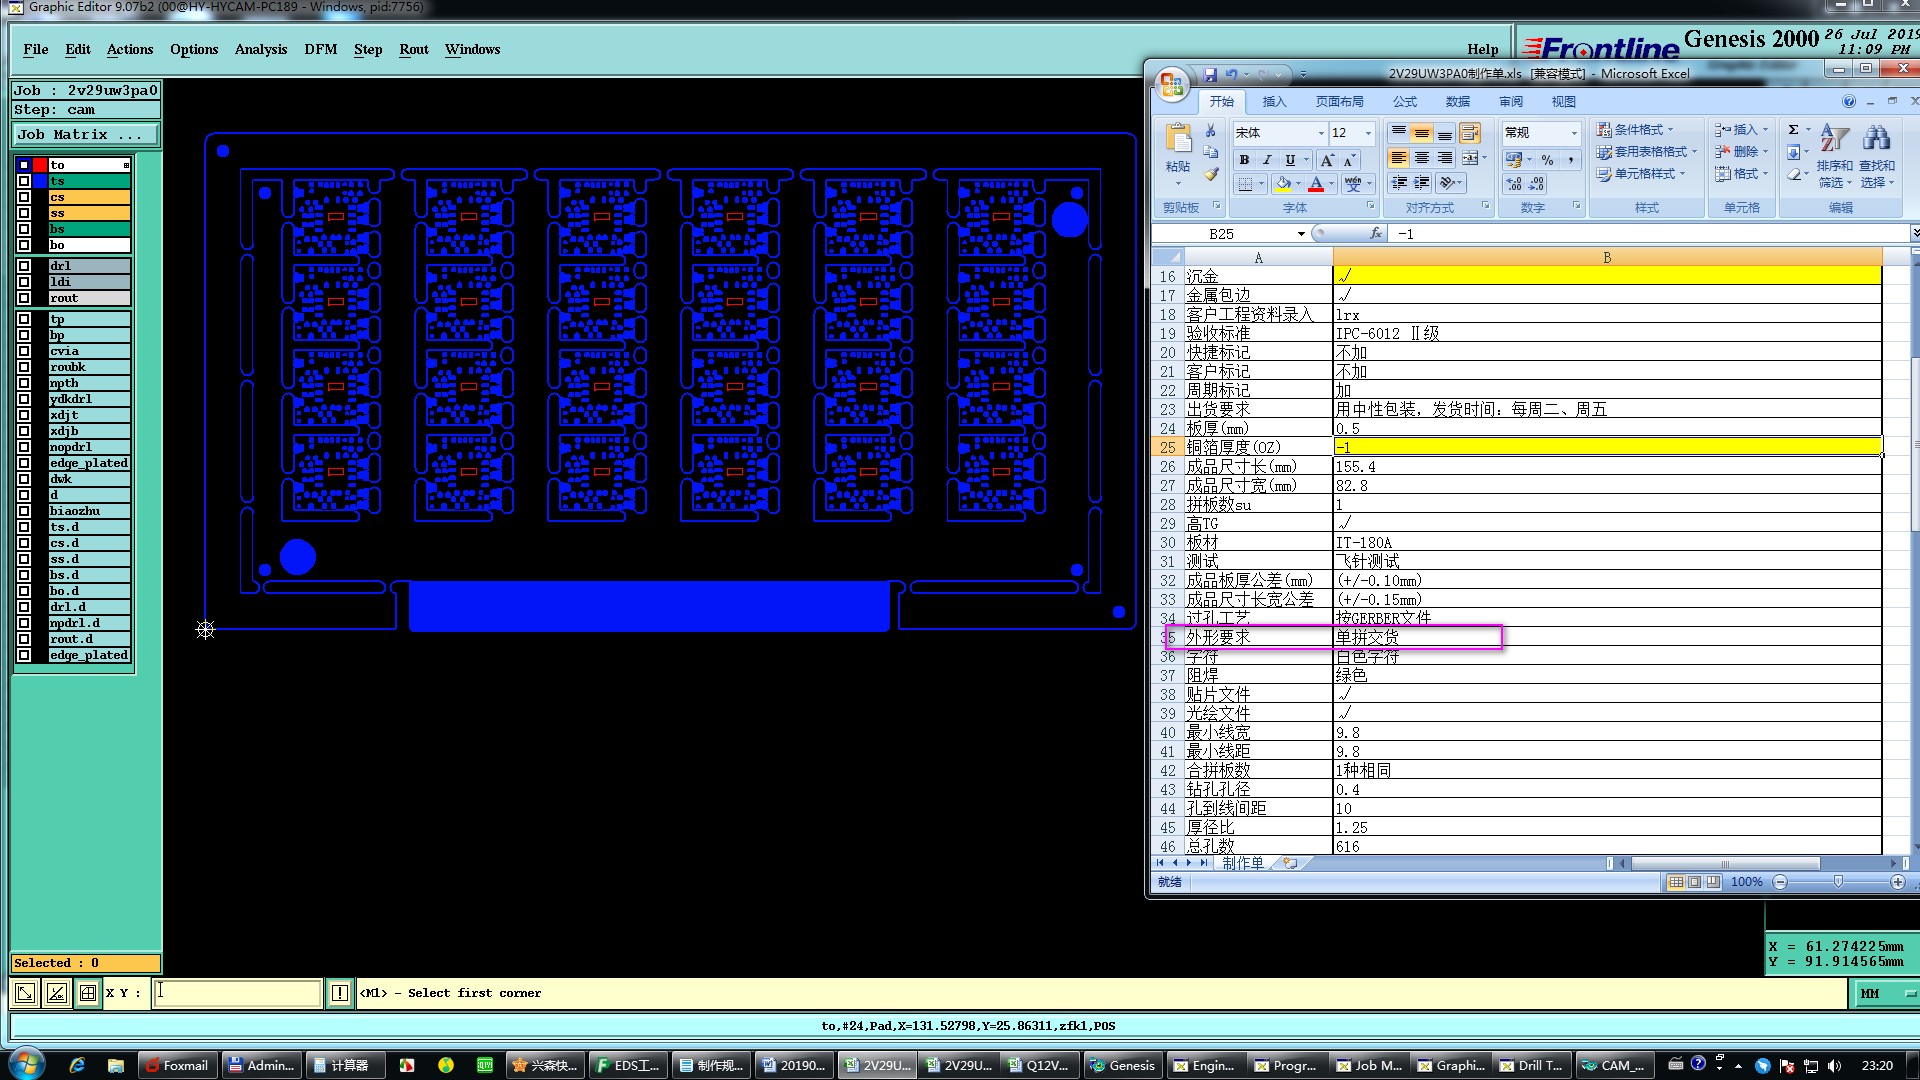Open Find and Select binoculars
This screenshot has height=1080, width=1920.
point(1877,156)
